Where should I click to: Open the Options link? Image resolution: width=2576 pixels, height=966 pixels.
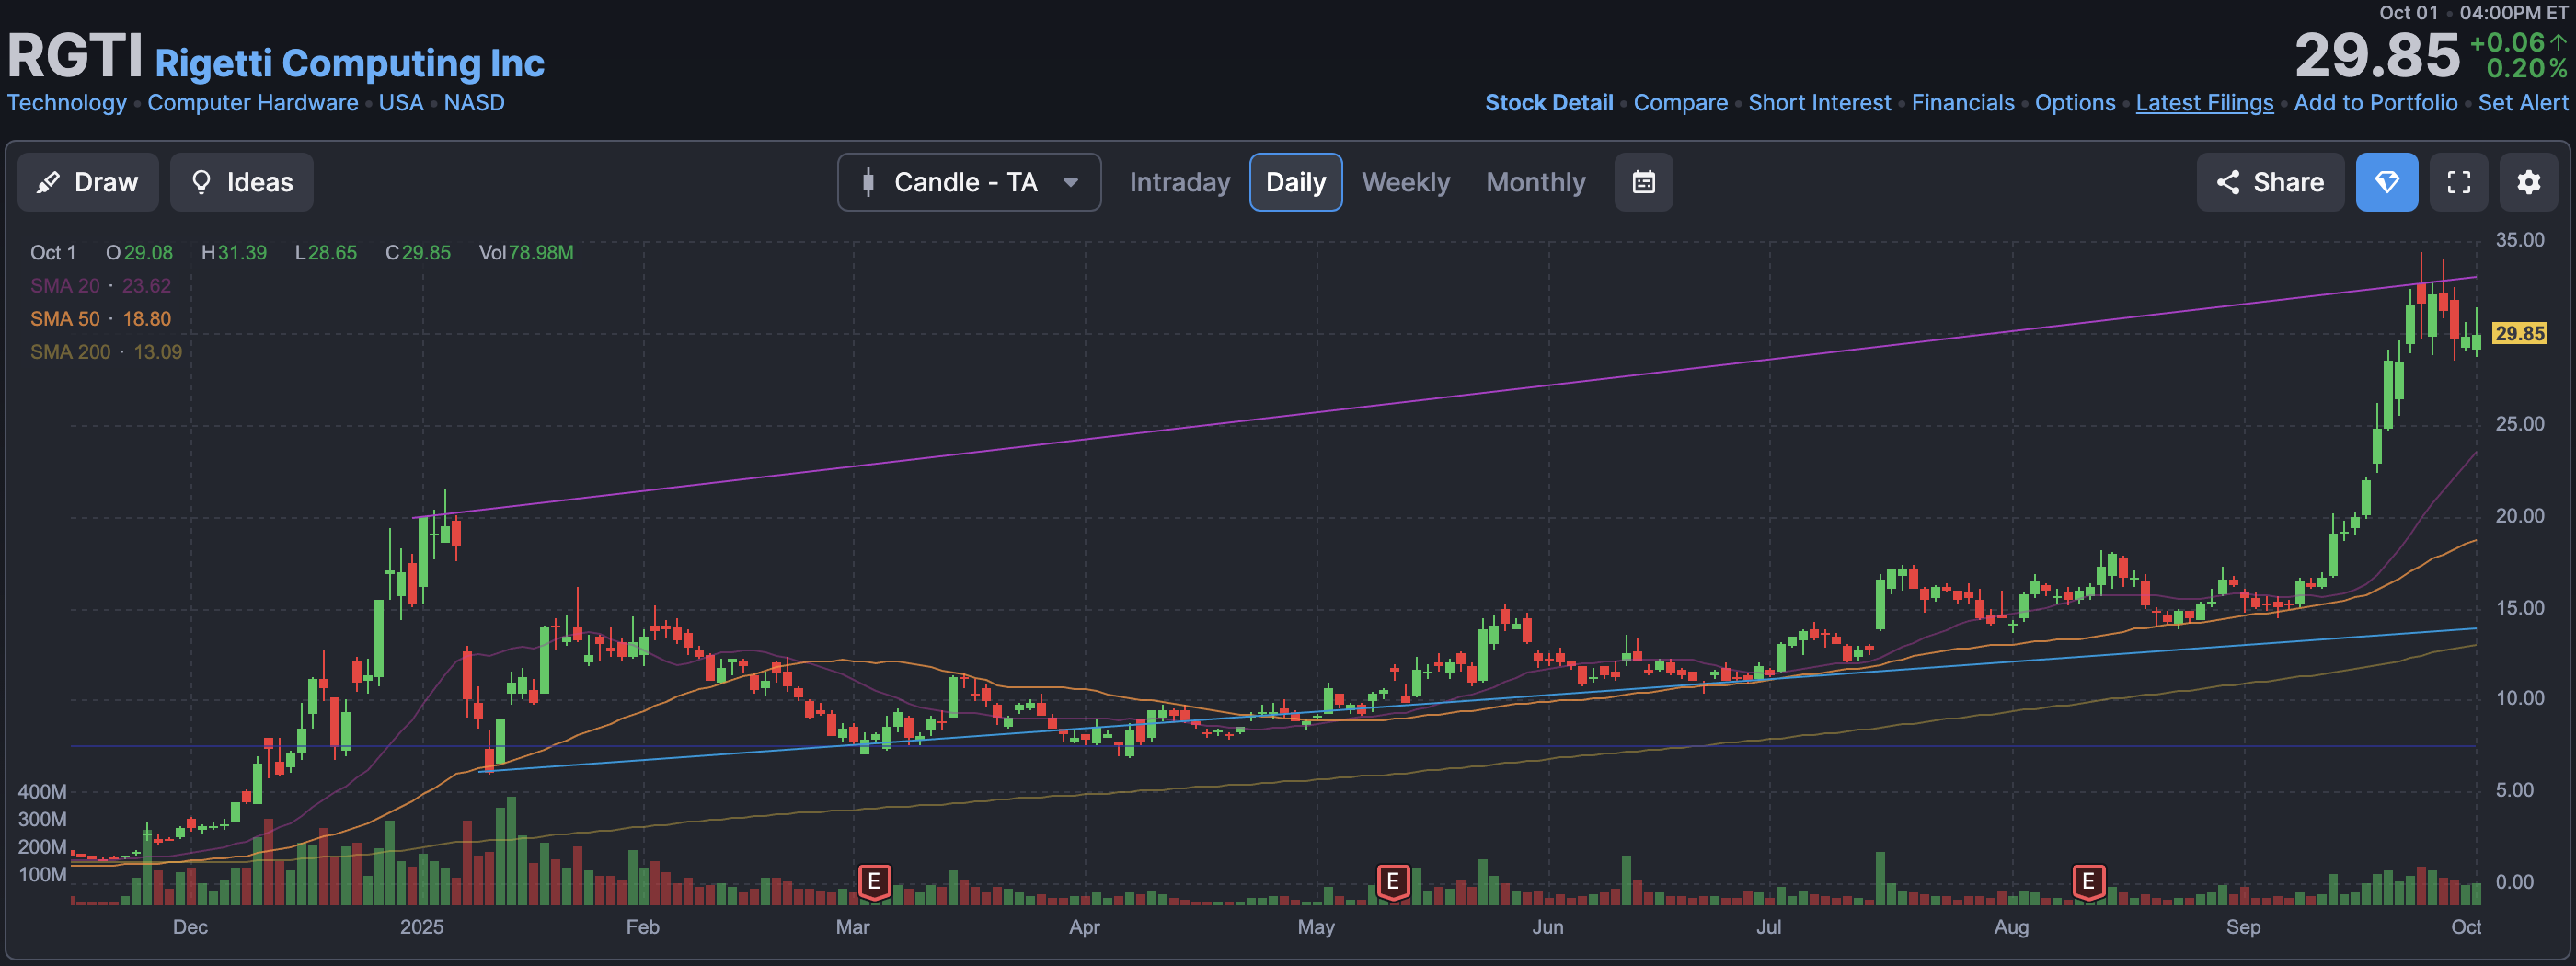(2075, 103)
